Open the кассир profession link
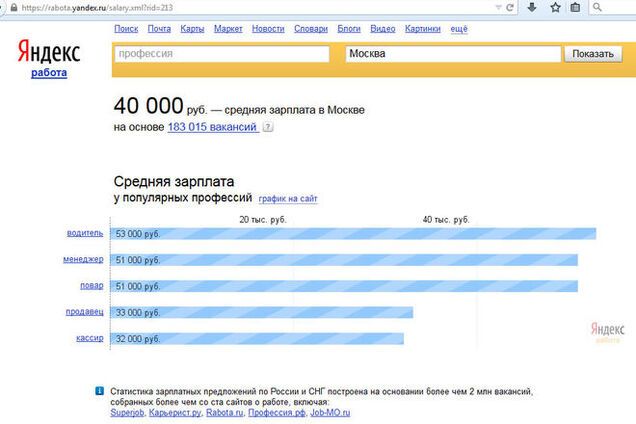This screenshot has width=636, height=424. pos(90,338)
